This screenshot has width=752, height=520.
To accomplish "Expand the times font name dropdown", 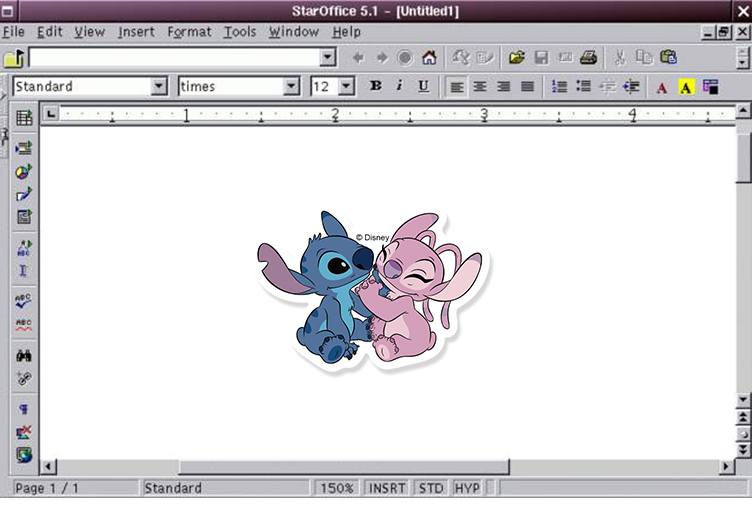I will tap(291, 87).
